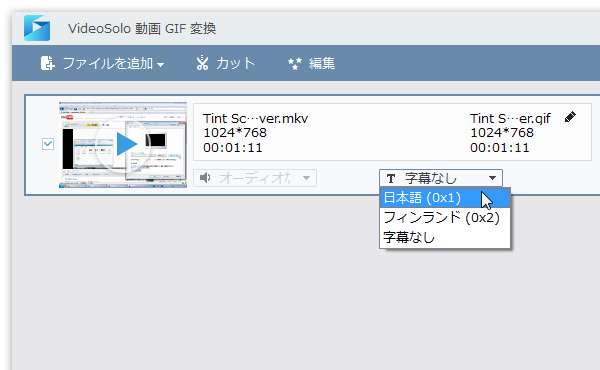Click the output filename Tint S…er.gif
Screen dimensions: 600x370
tap(510, 119)
